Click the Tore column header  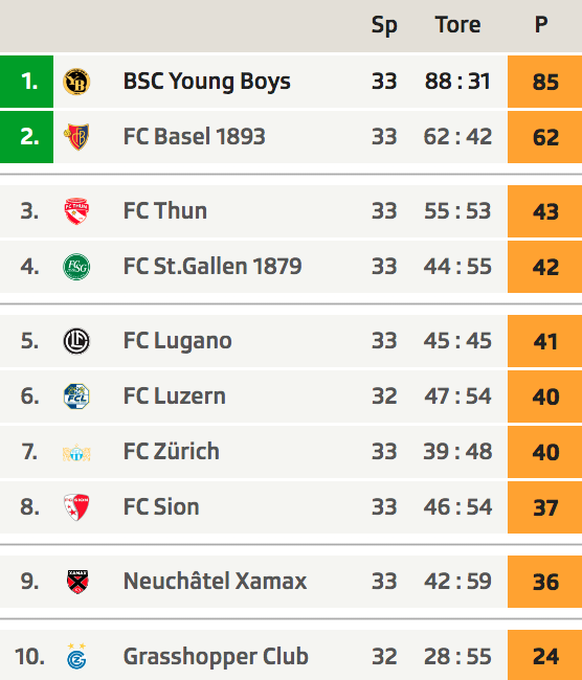coord(458,25)
